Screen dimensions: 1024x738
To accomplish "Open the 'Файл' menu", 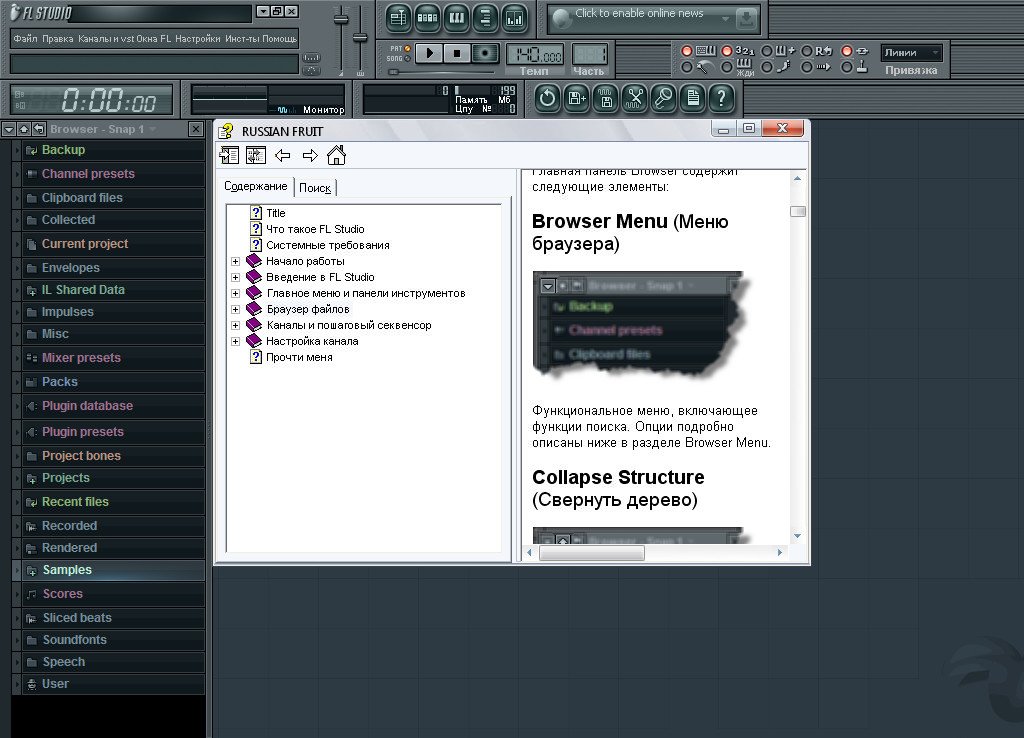I will pos(25,38).
